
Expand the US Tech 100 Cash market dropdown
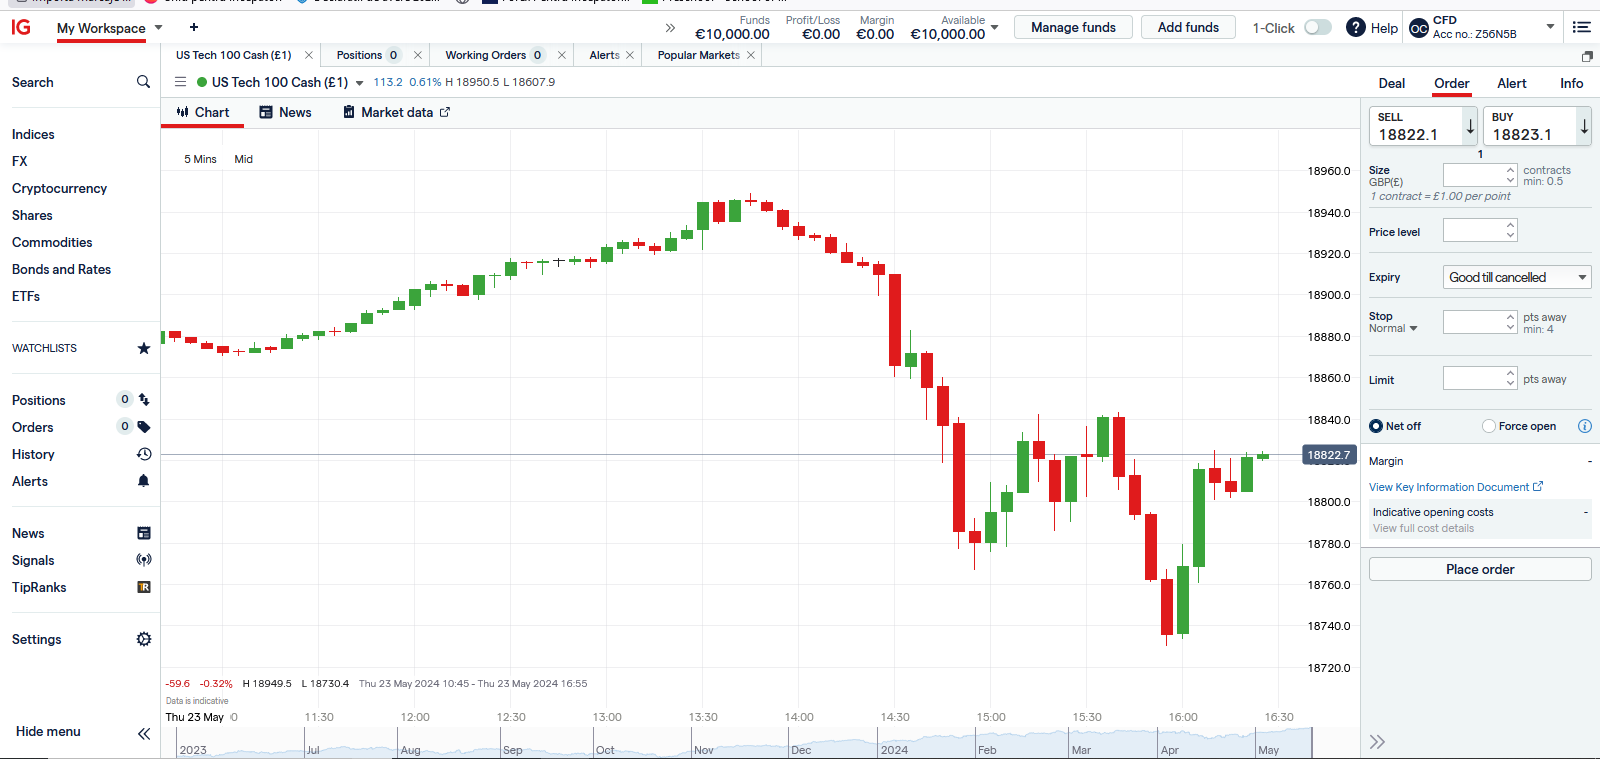[360, 83]
